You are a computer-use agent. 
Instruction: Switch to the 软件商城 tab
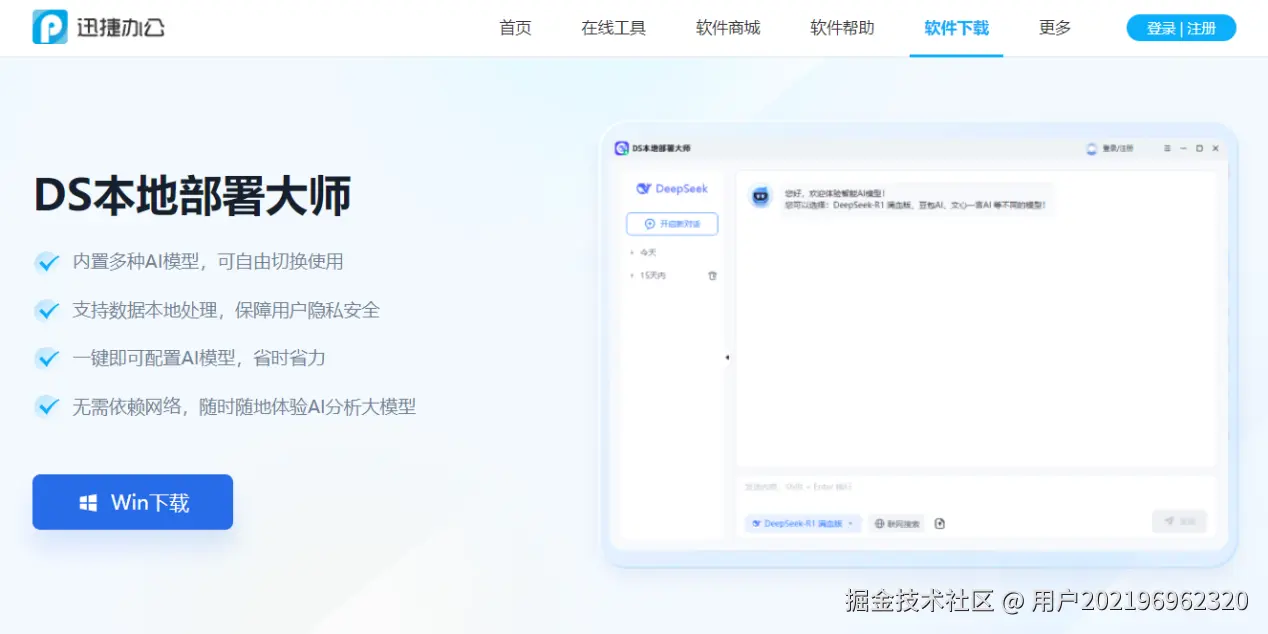(x=727, y=28)
